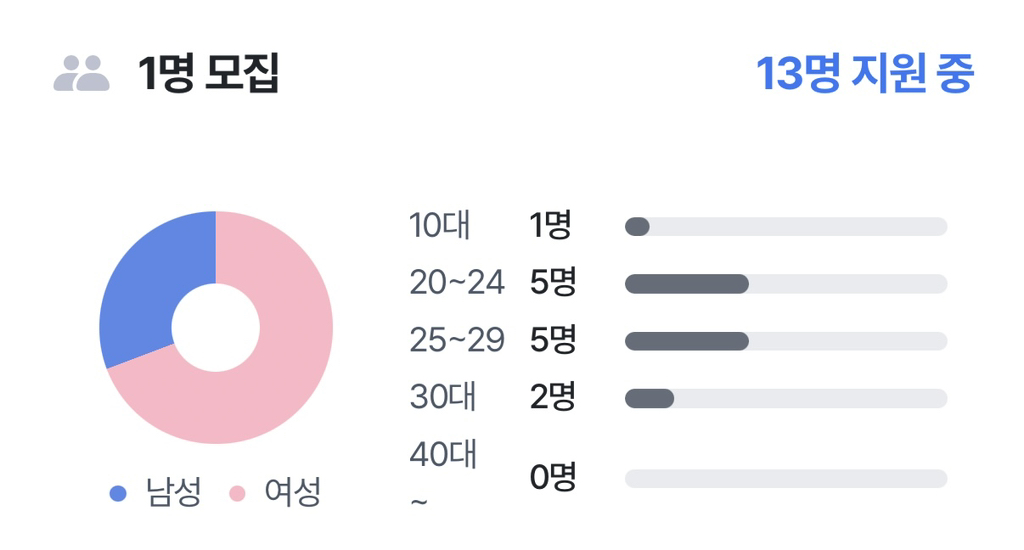This screenshot has height=550, width=1024.
Task: Click the '0명' count for 40대~
Action: click(x=553, y=477)
